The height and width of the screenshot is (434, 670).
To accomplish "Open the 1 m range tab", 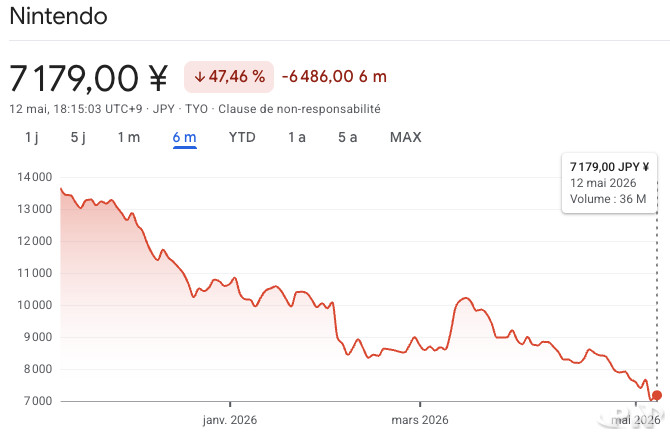I will pyautogui.click(x=129, y=138).
